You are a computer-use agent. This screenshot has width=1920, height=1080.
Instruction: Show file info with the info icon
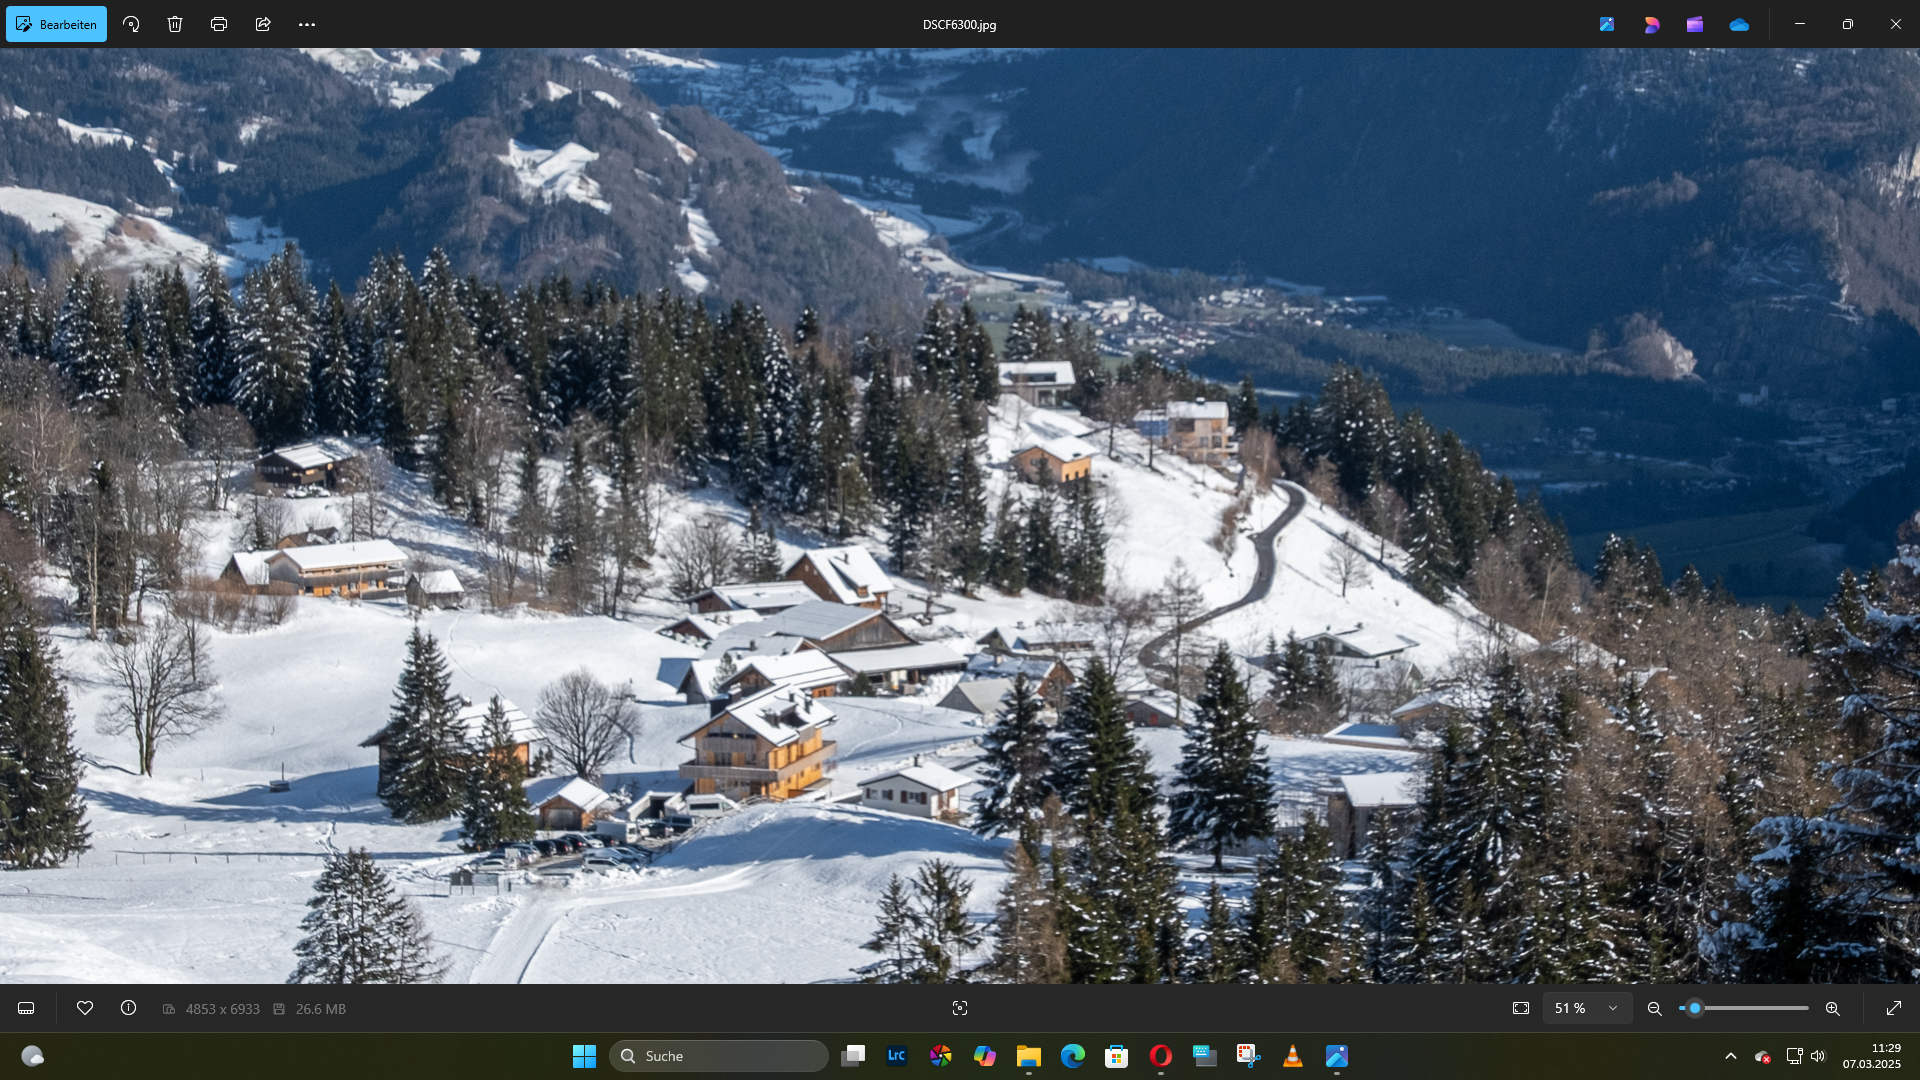point(129,1008)
